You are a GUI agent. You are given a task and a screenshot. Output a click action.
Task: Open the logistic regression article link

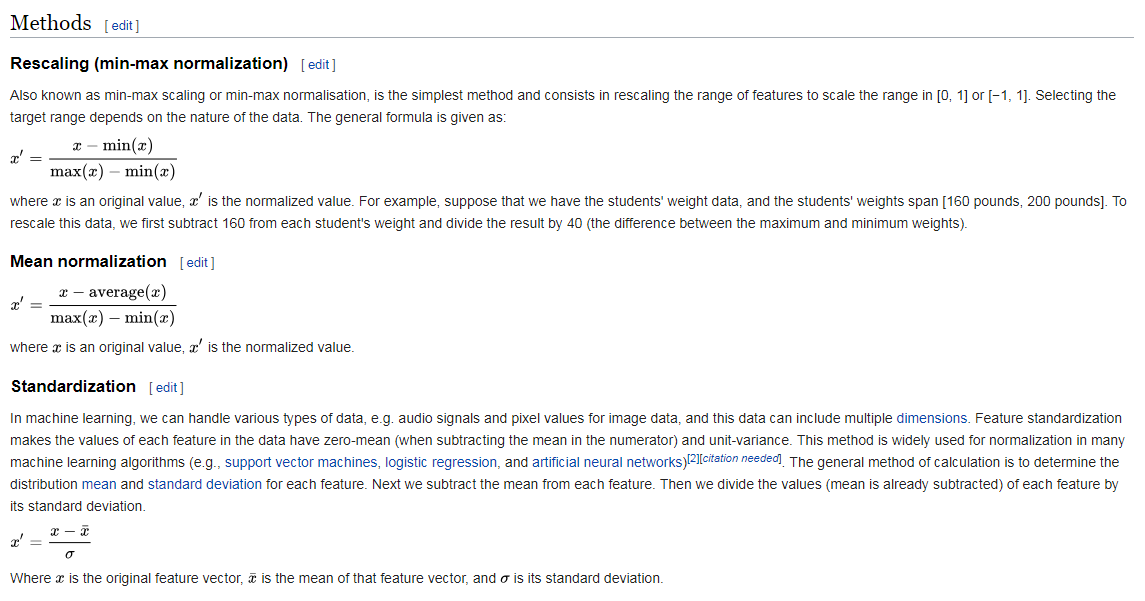441,462
